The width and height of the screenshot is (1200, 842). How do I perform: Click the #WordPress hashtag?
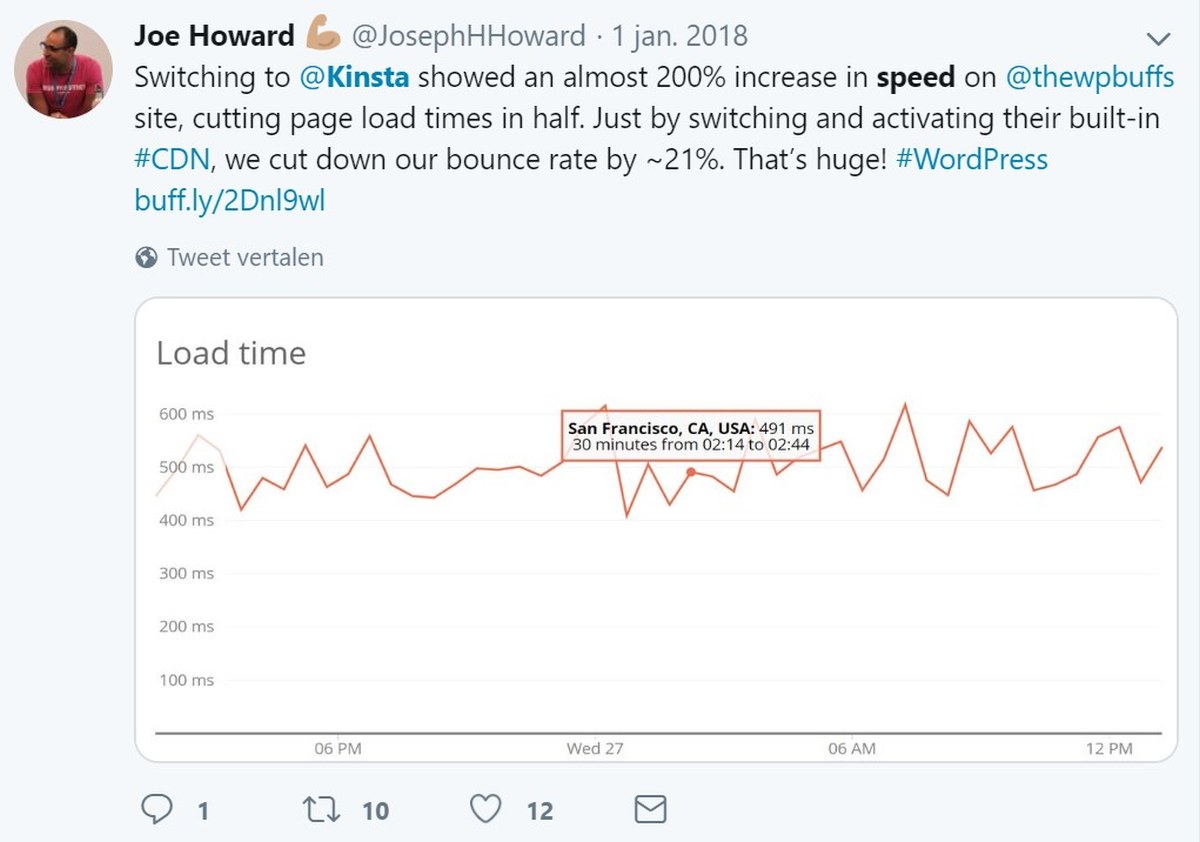972,159
